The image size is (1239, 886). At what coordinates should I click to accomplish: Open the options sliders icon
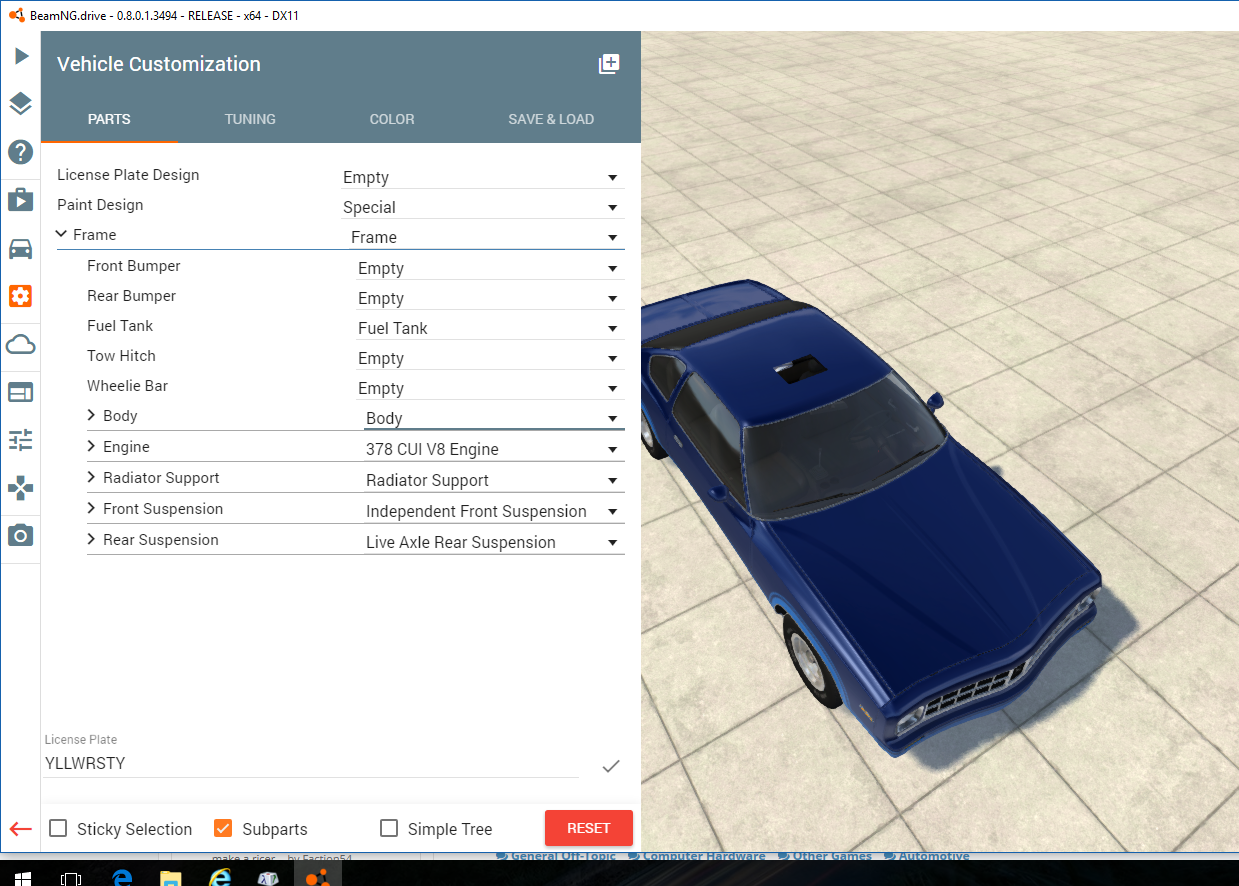click(x=21, y=440)
